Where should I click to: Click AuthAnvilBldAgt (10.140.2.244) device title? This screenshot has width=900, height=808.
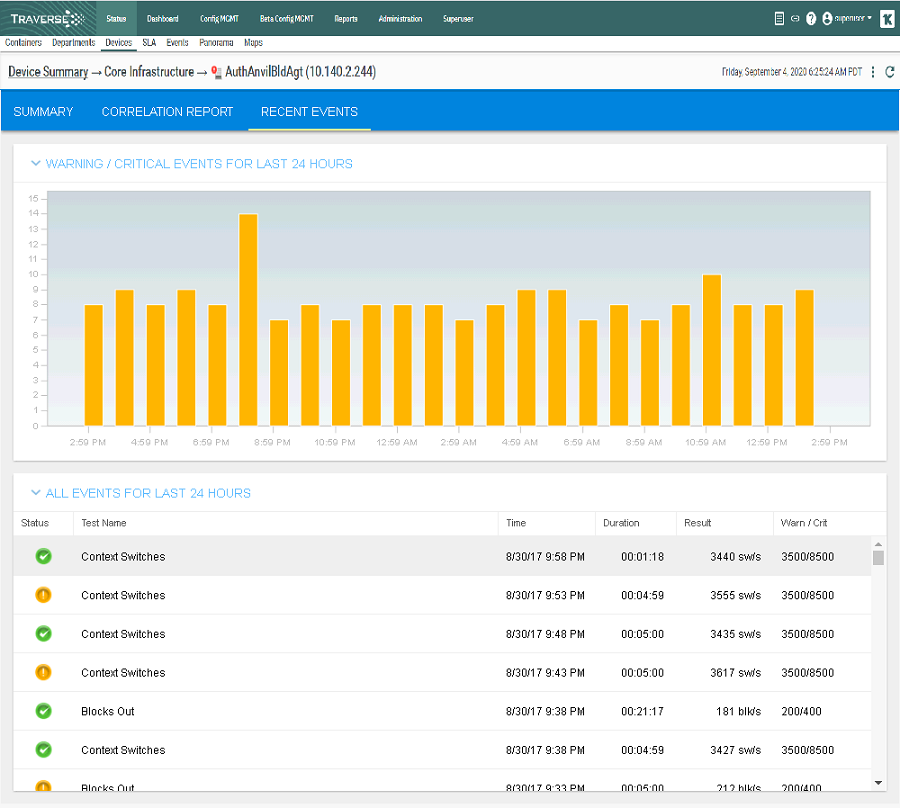point(300,72)
